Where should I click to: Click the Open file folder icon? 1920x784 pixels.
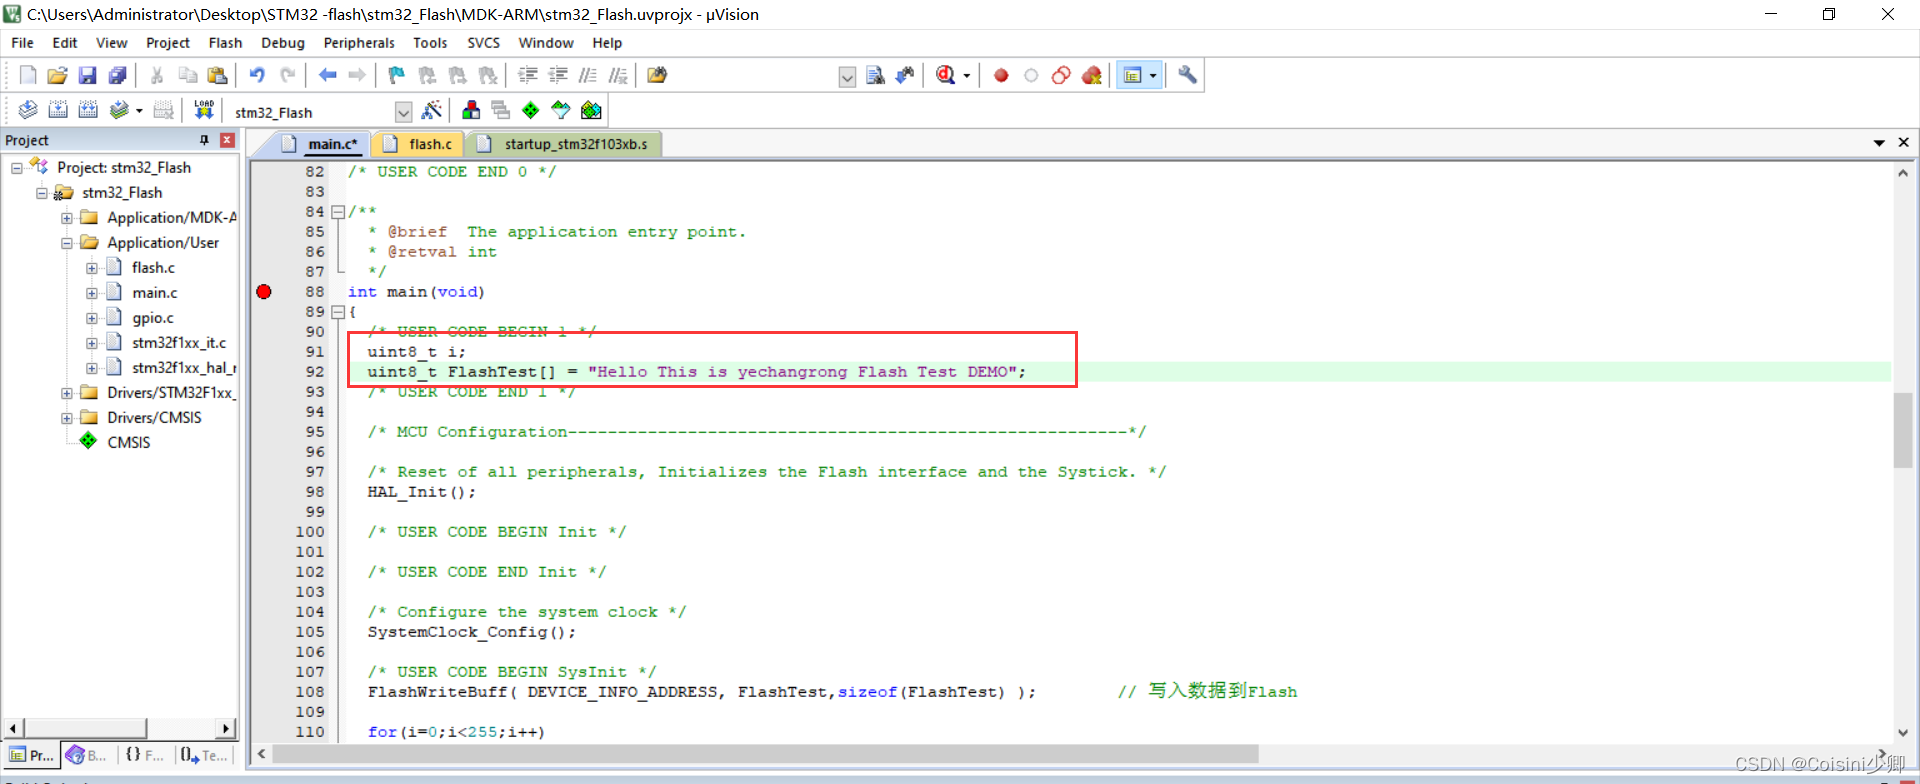coord(57,75)
